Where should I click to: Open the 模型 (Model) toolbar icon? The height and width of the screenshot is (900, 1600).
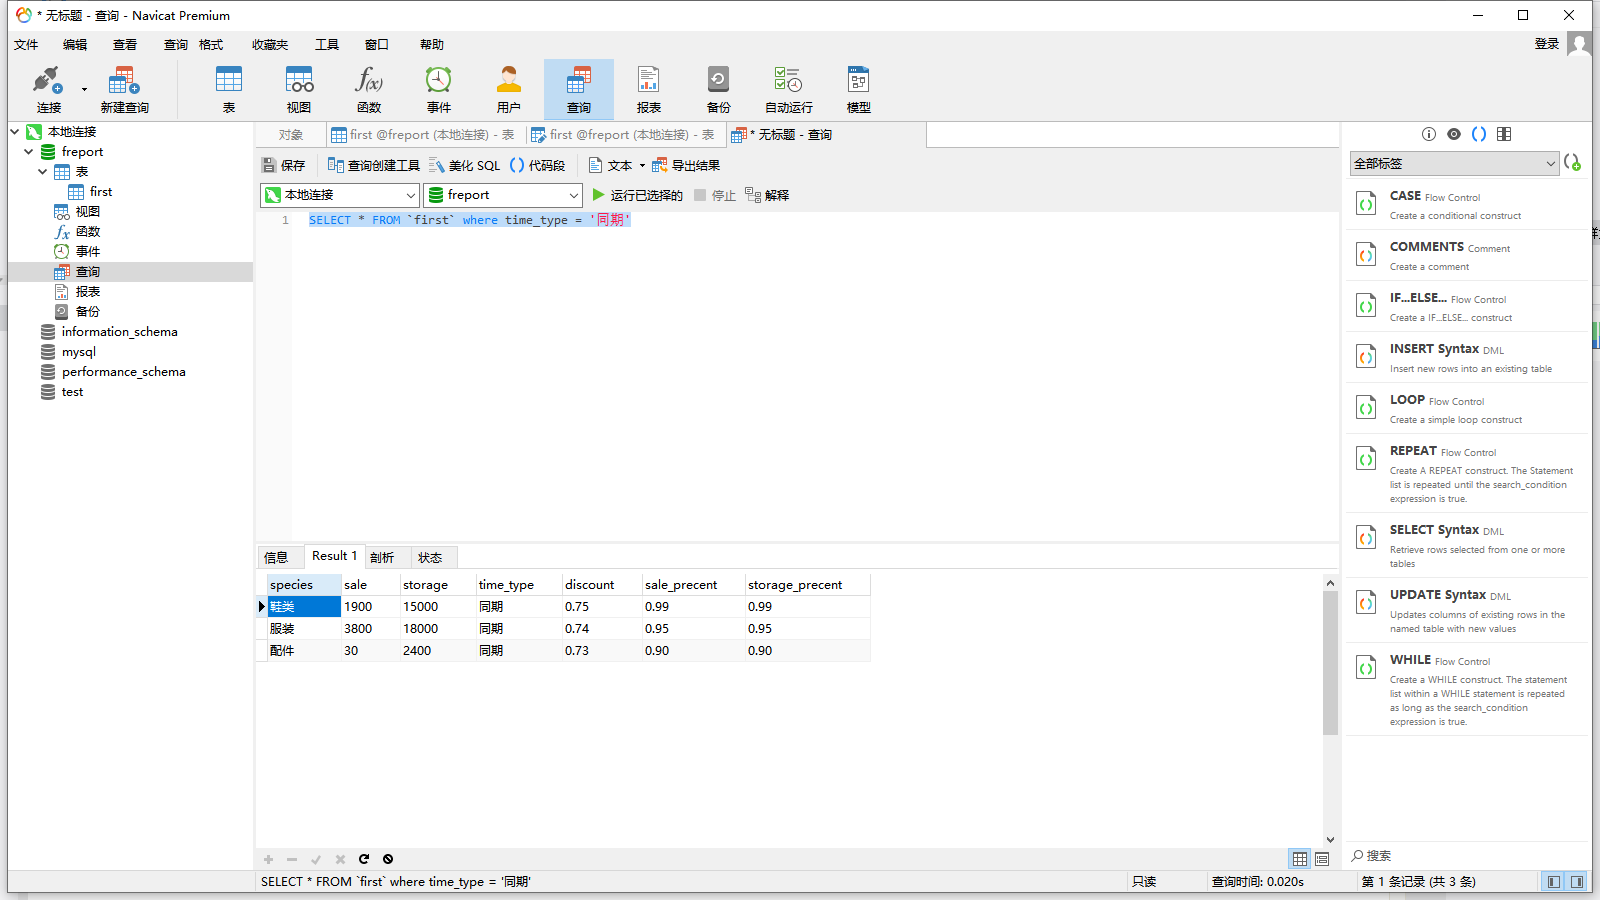(x=859, y=89)
